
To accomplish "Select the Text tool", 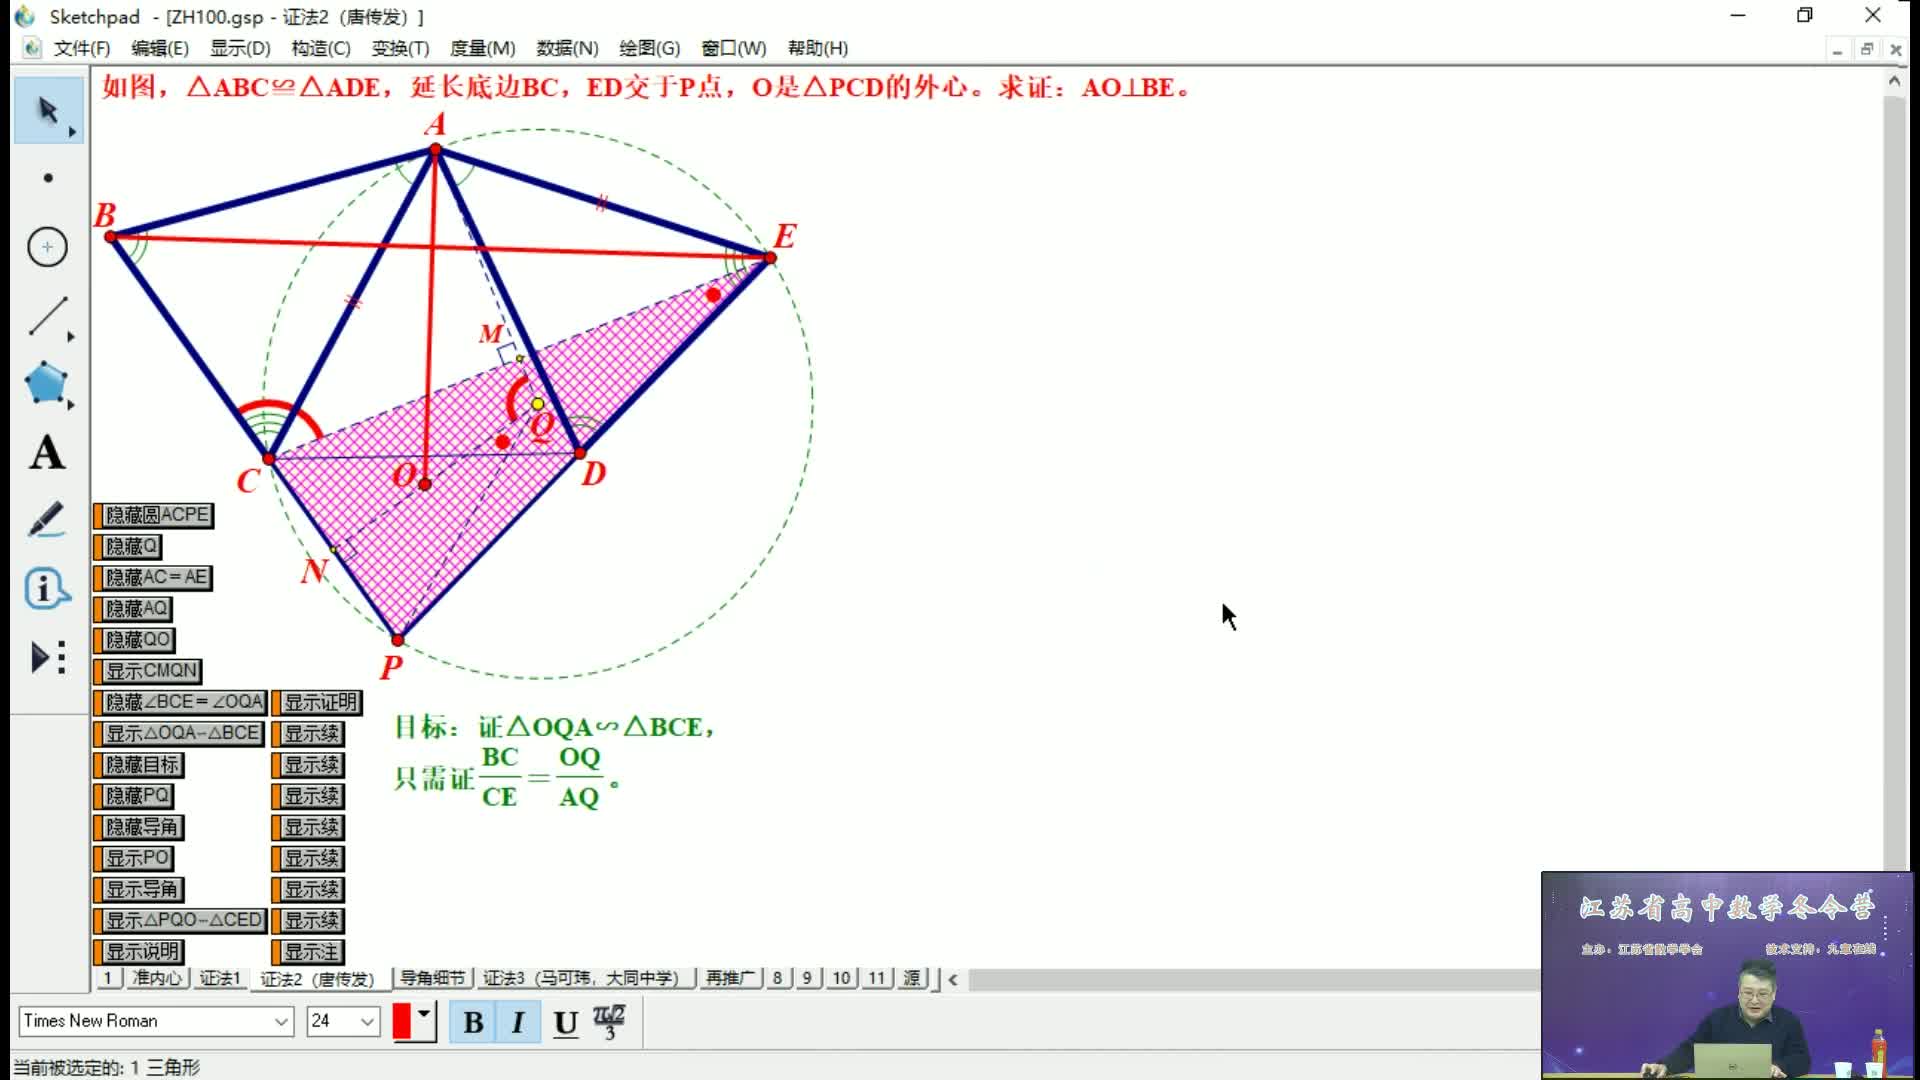I will [x=47, y=453].
